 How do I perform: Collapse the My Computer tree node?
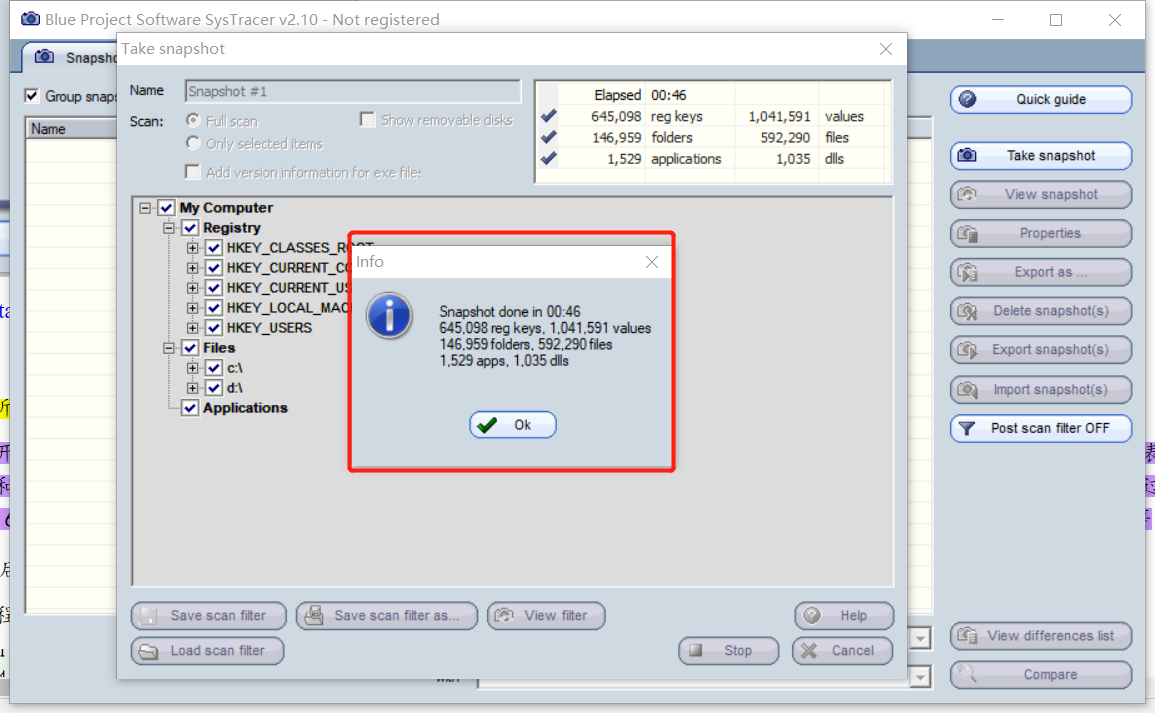coord(145,208)
